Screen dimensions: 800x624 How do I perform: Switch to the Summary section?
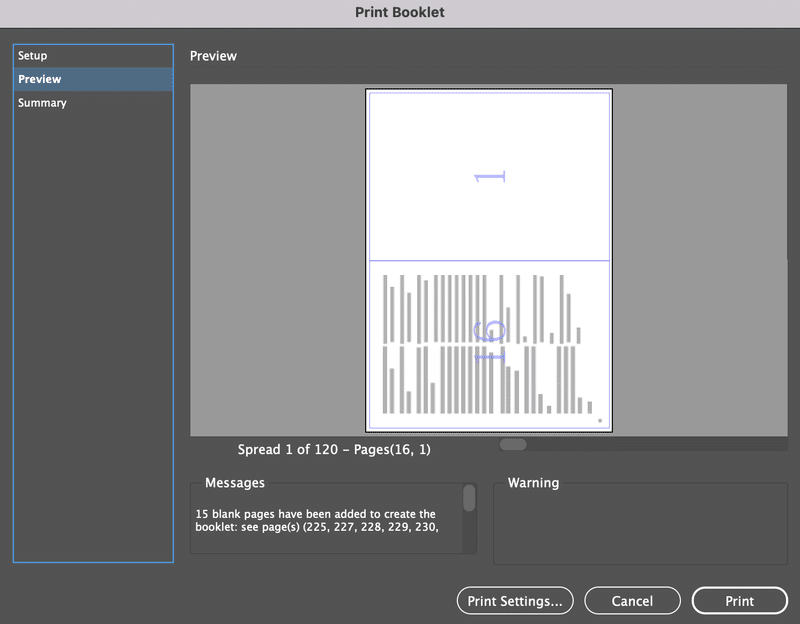(93, 103)
